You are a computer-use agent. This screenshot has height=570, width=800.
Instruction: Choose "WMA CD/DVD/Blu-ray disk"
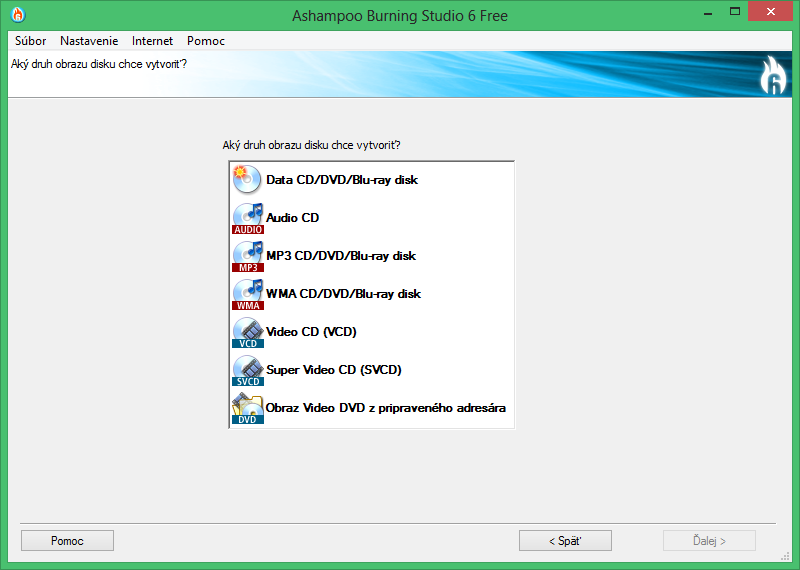pyautogui.click(x=371, y=294)
